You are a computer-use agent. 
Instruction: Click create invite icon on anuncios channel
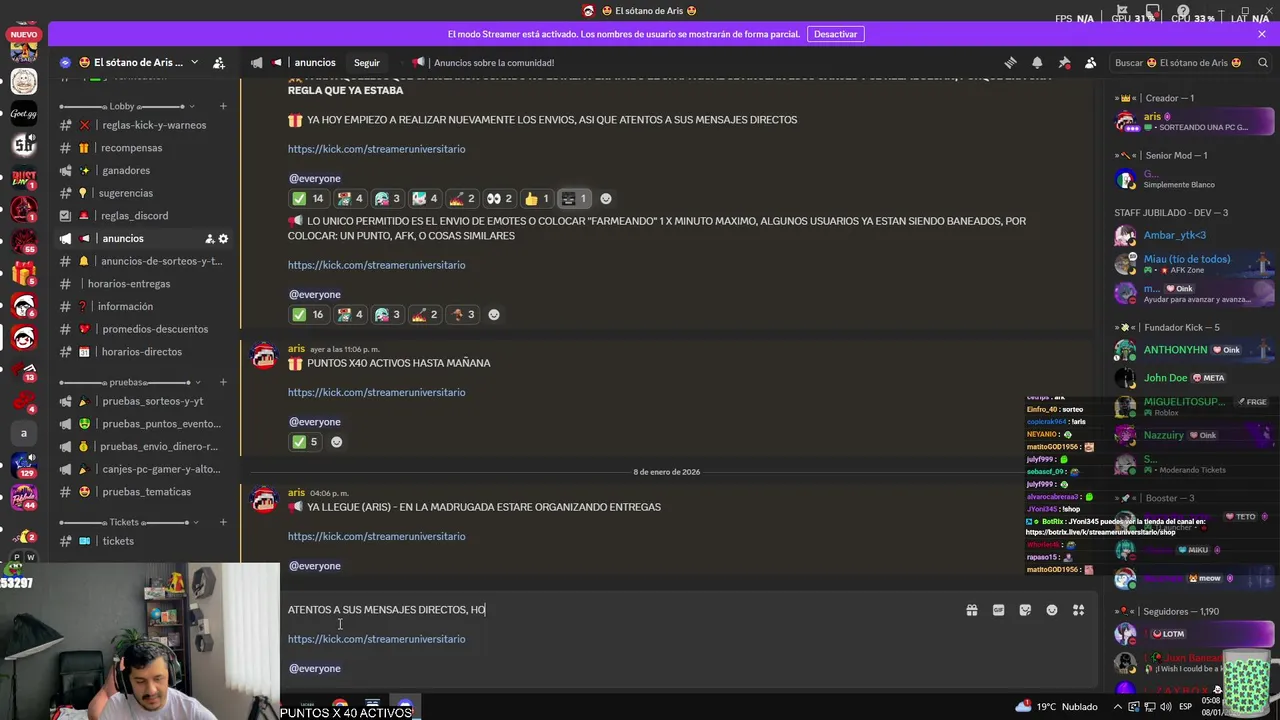pyautogui.click(x=209, y=239)
